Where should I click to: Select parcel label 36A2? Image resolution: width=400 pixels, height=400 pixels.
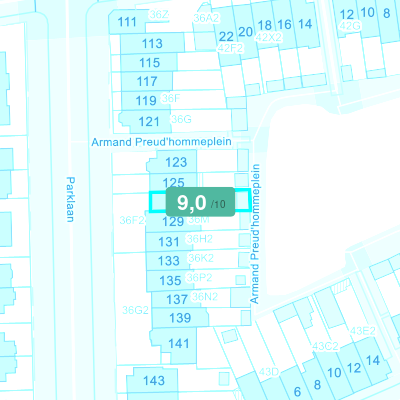click(x=206, y=18)
